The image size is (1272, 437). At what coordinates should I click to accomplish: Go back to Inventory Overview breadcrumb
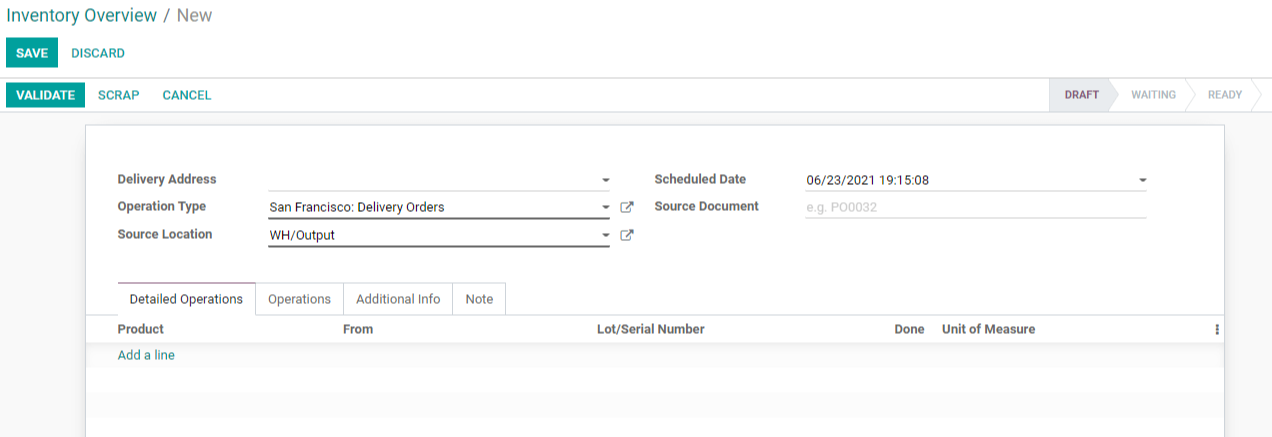pos(81,15)
